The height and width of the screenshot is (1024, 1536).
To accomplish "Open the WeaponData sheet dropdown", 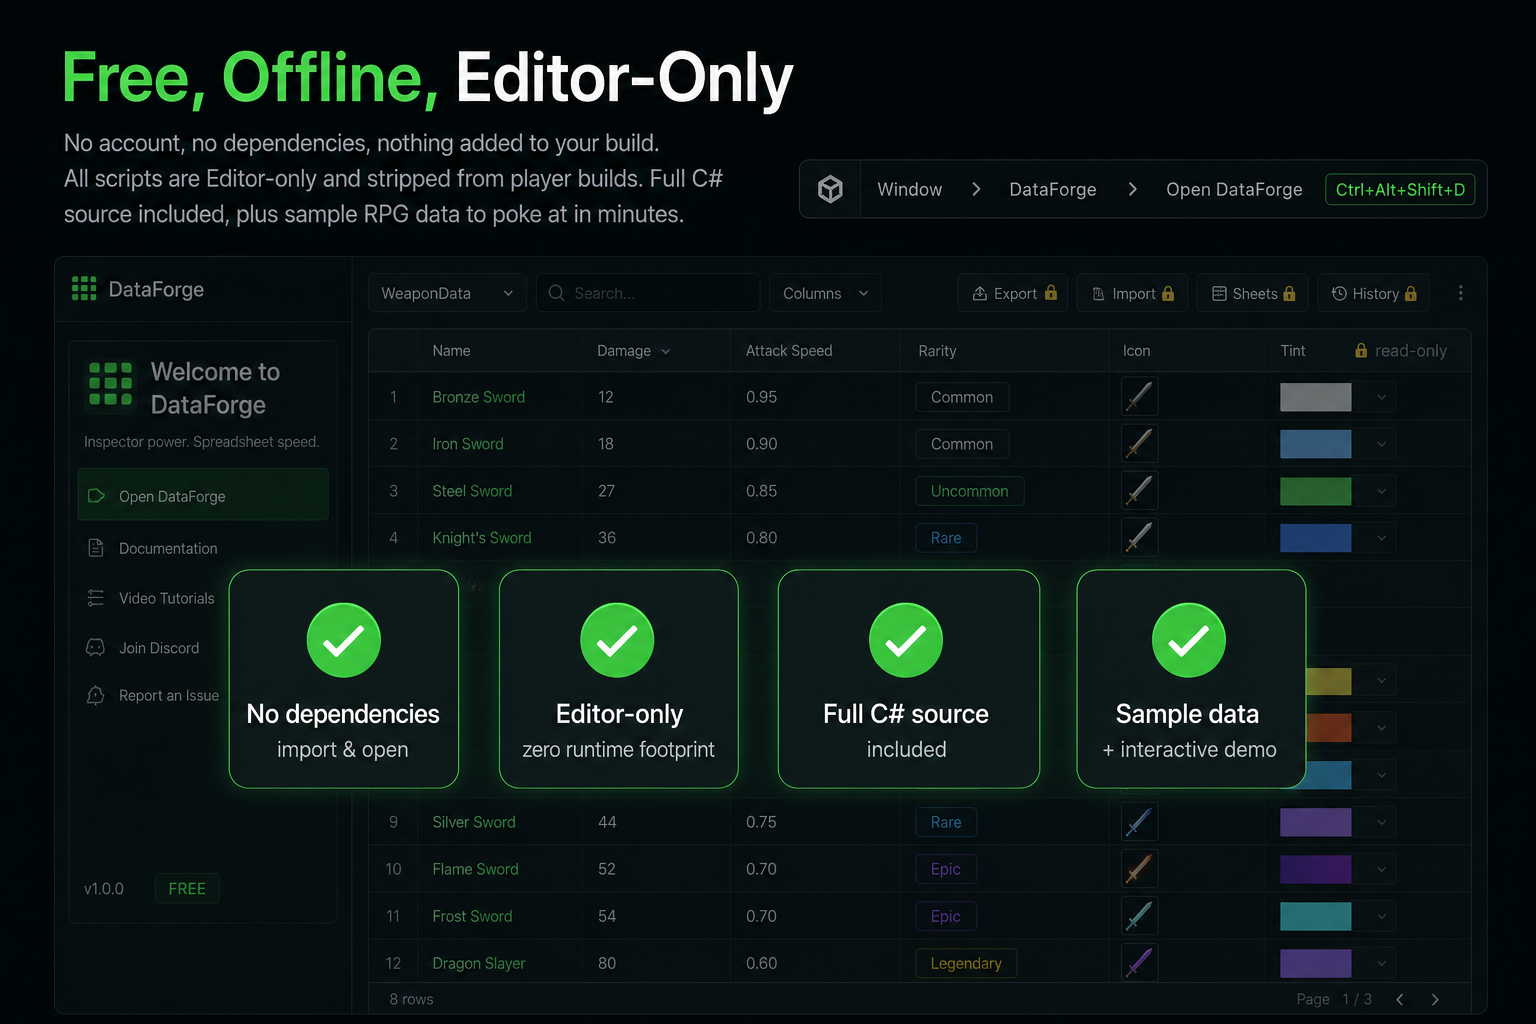I will pos(447,293).
